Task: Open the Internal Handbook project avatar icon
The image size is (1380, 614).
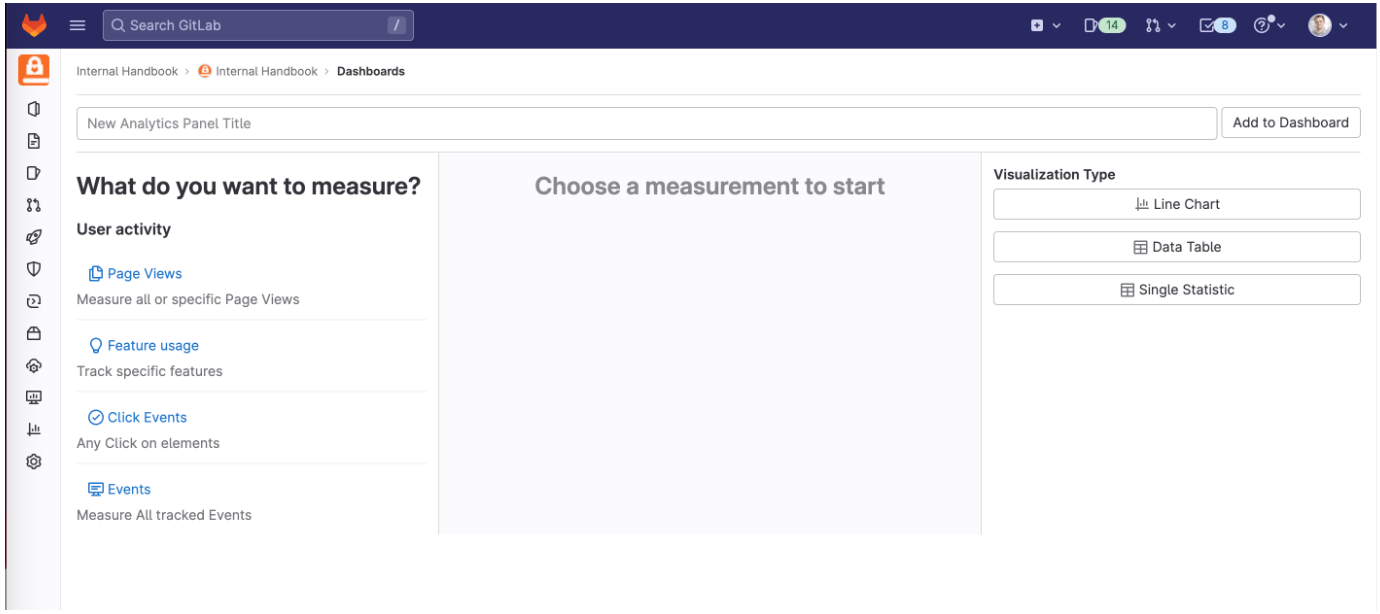Action: [x=33, y=69]
